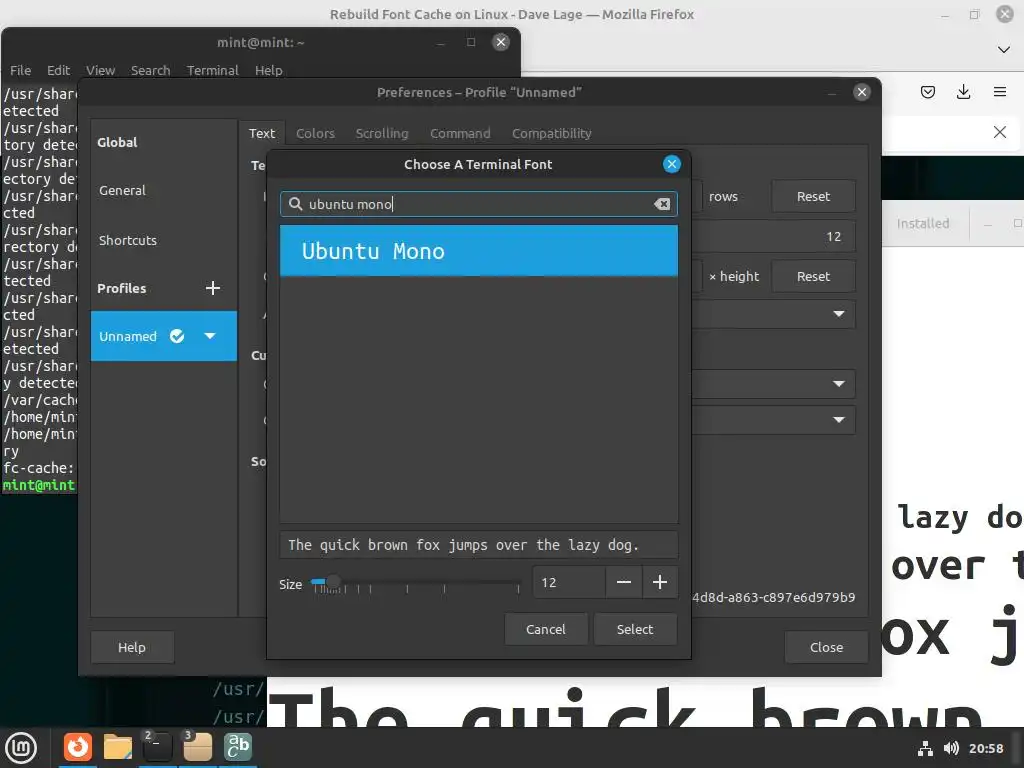
Task: Close the Choose A Terminal Font dialog
Action: coord(671,164)
